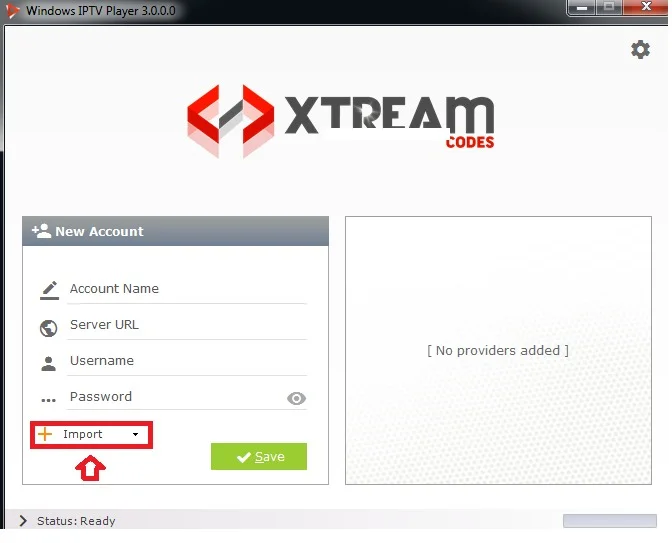
Task: Focus the Server URL field
Action: [187, 325]
